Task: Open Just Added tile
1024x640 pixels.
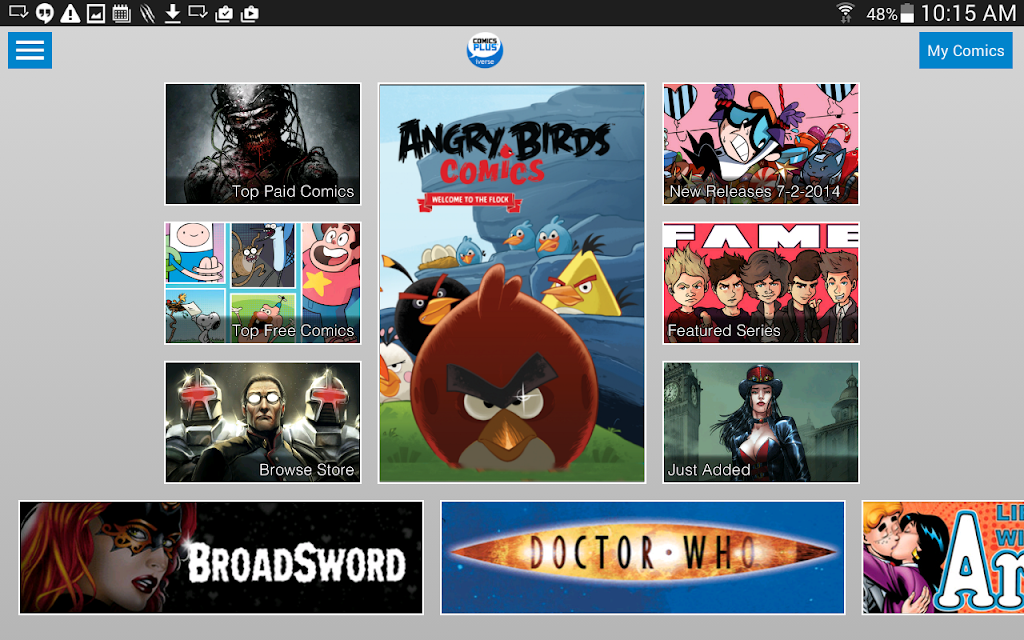Action: [761, 423]
